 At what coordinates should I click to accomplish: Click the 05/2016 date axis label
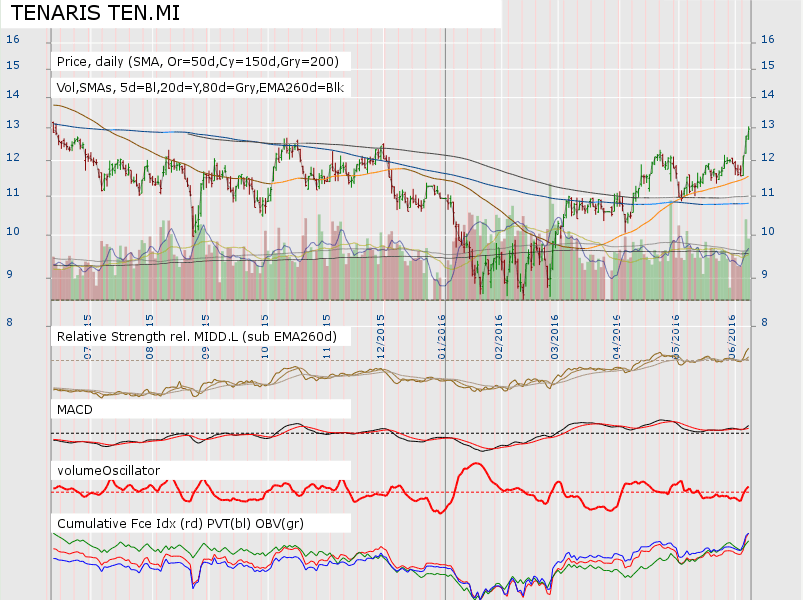(x=676, y=337)
